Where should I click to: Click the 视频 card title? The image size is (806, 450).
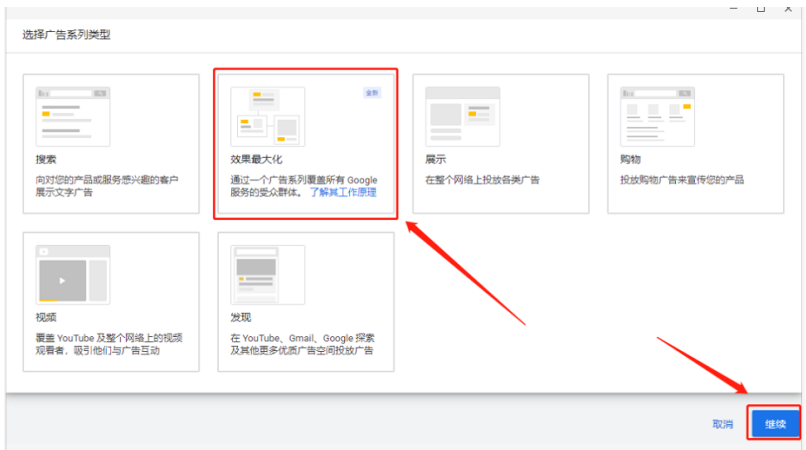point(46,317)
